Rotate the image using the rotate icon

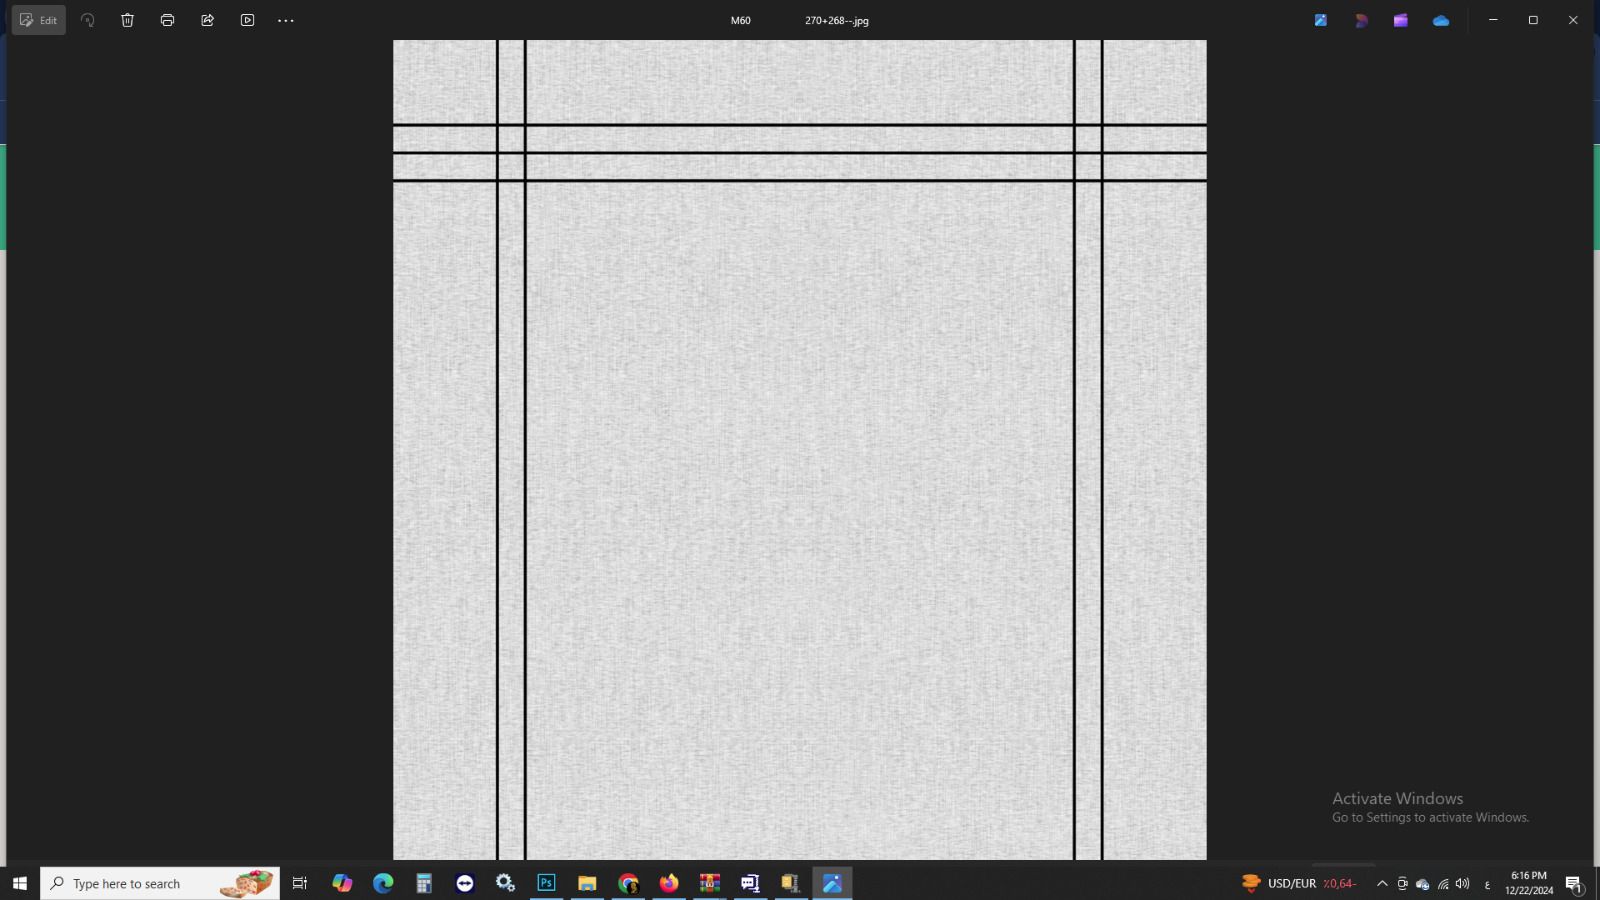tap(88, 20)
